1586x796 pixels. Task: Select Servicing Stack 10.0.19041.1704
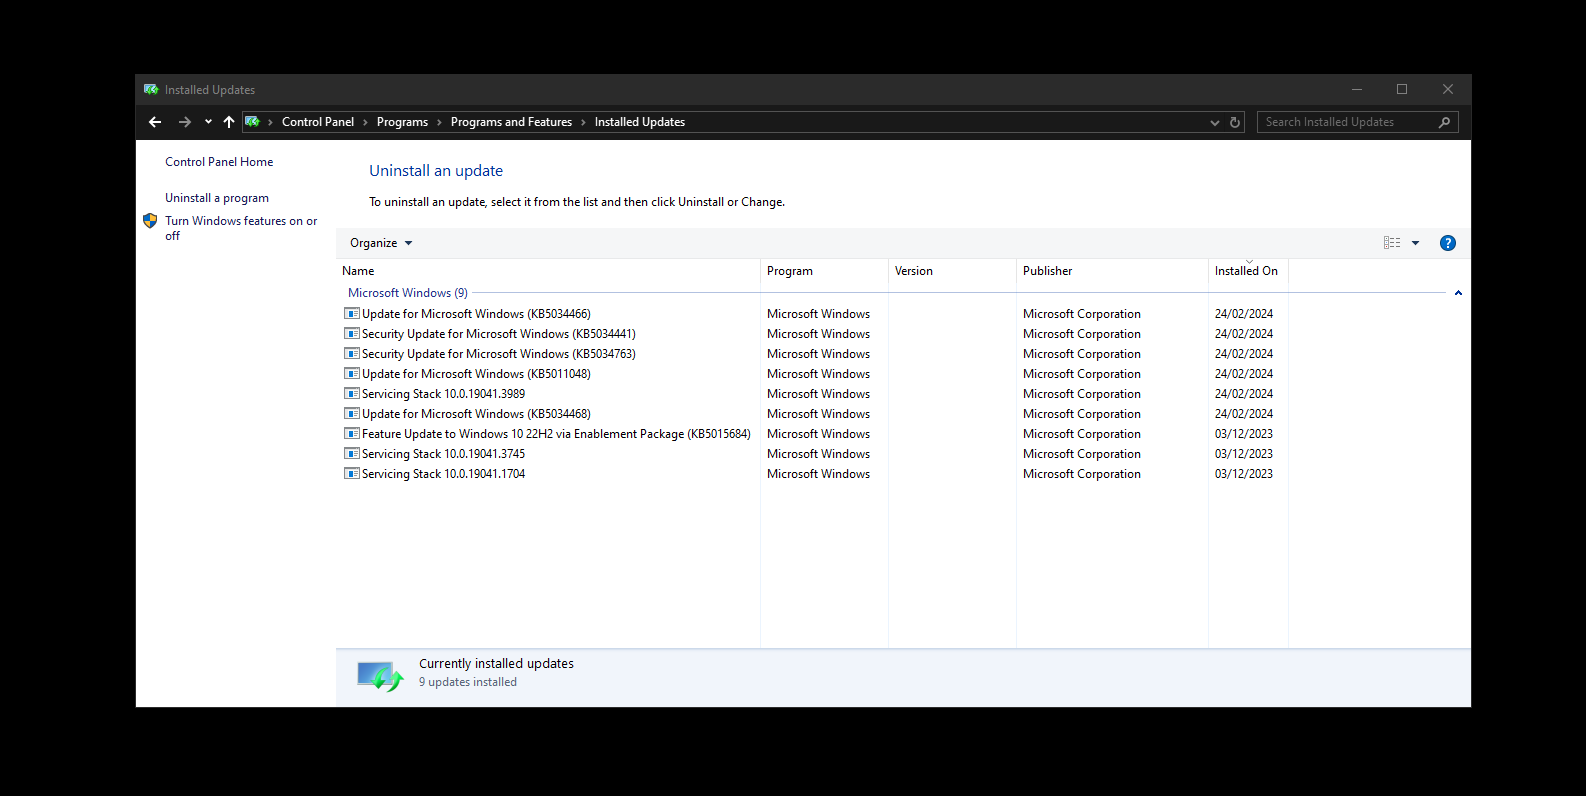click(x=443, y=474)
